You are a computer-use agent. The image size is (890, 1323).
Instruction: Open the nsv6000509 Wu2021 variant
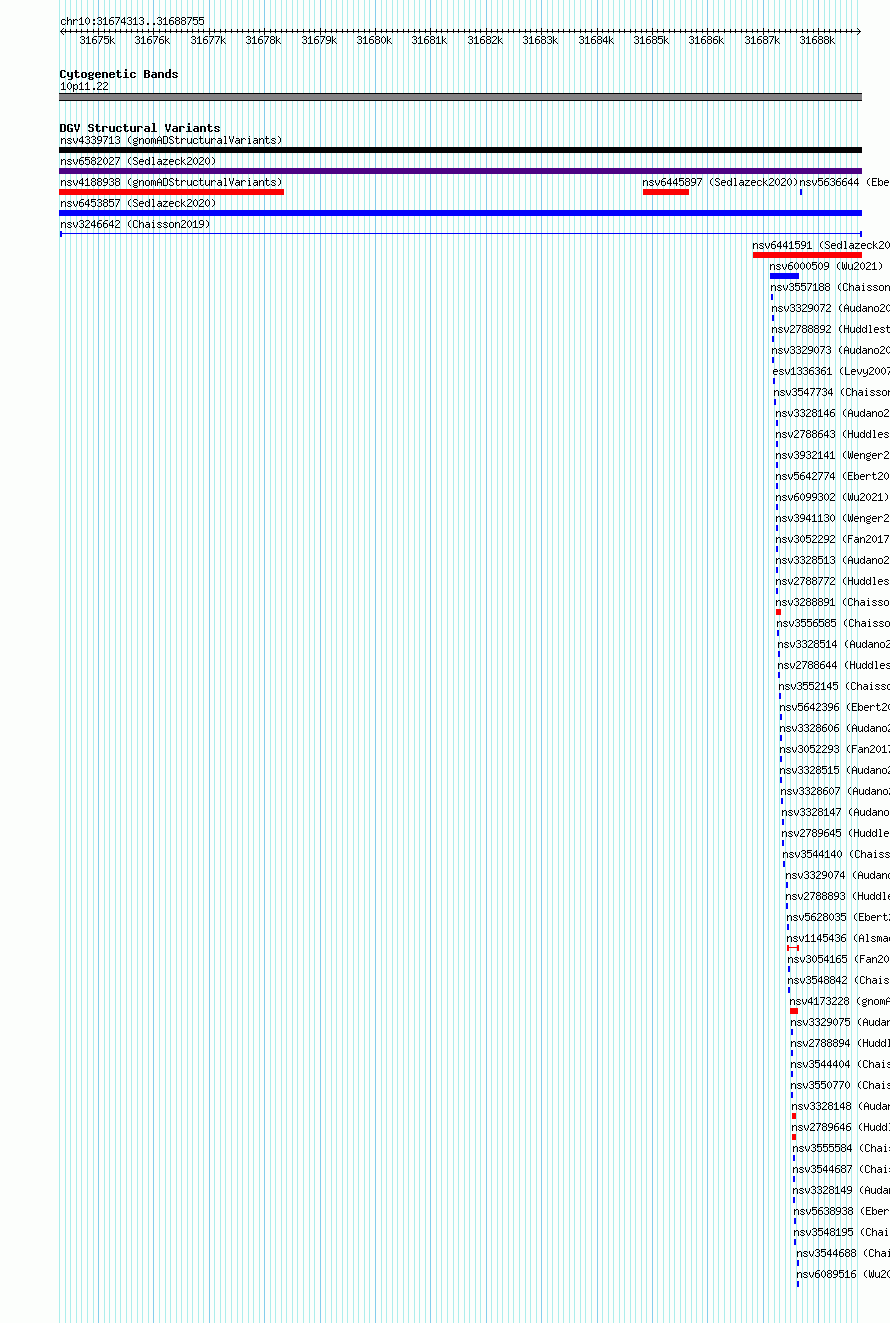[826, 266]
